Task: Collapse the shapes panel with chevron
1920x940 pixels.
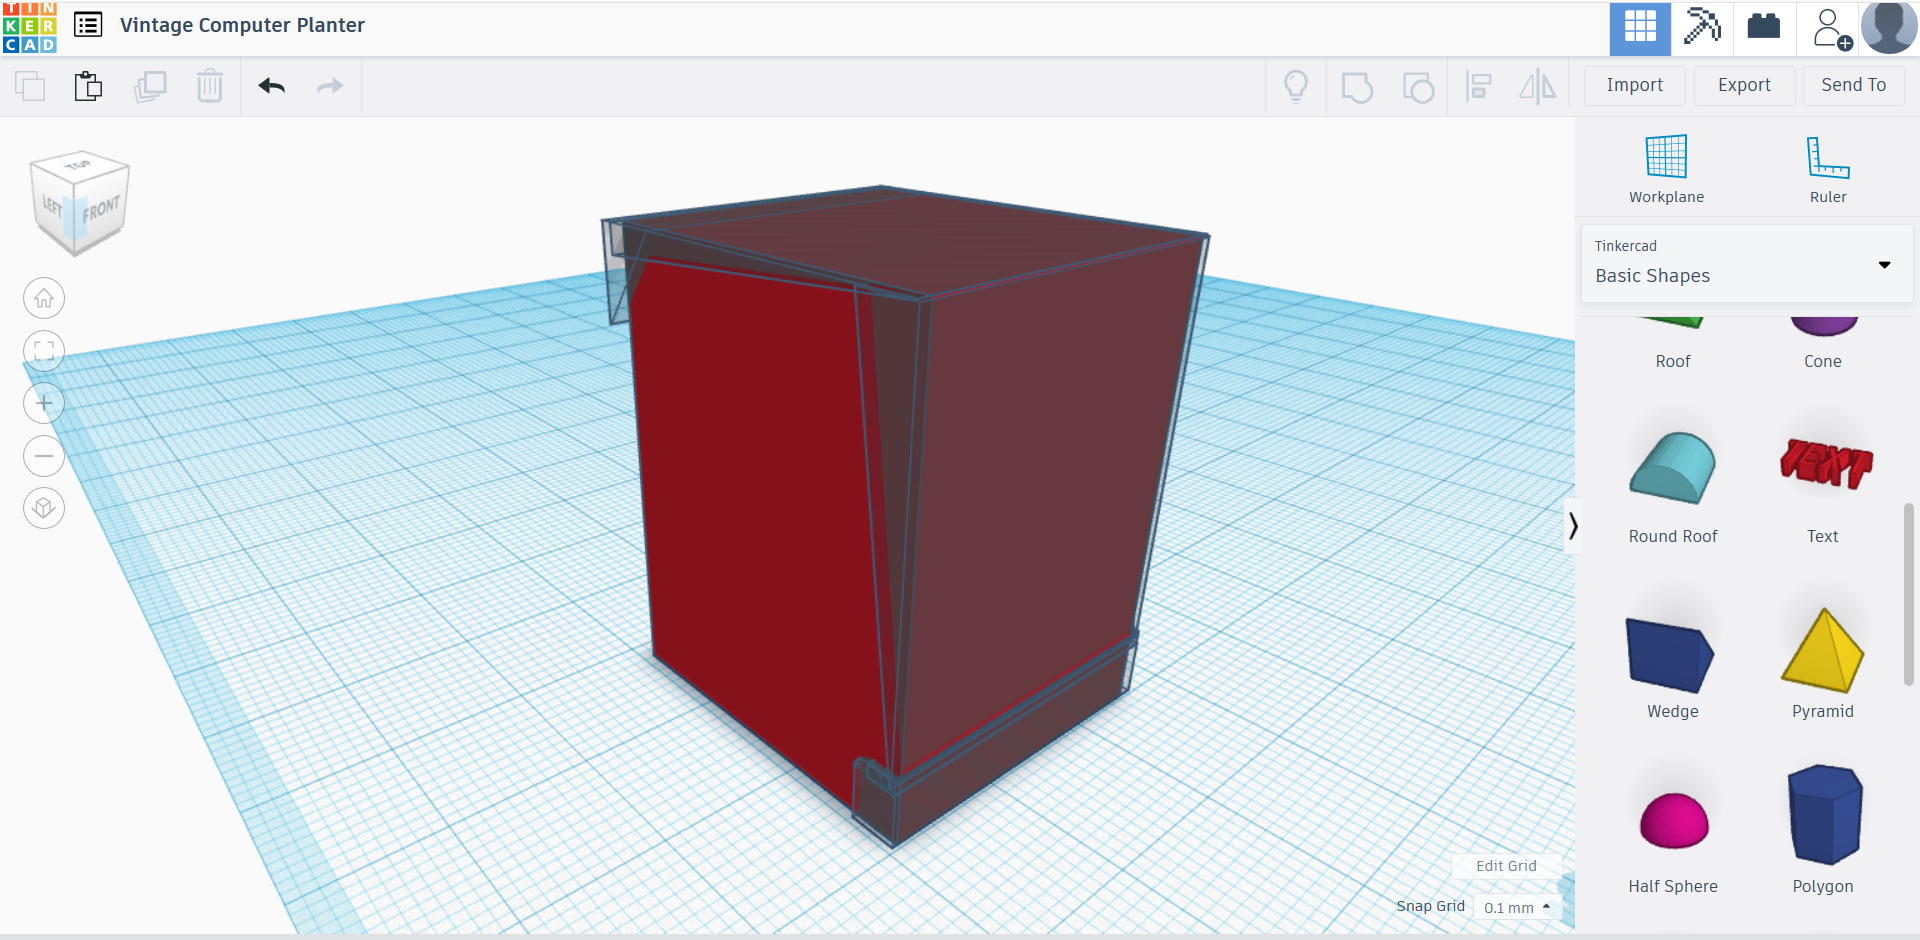Action: click(1573, 525)
